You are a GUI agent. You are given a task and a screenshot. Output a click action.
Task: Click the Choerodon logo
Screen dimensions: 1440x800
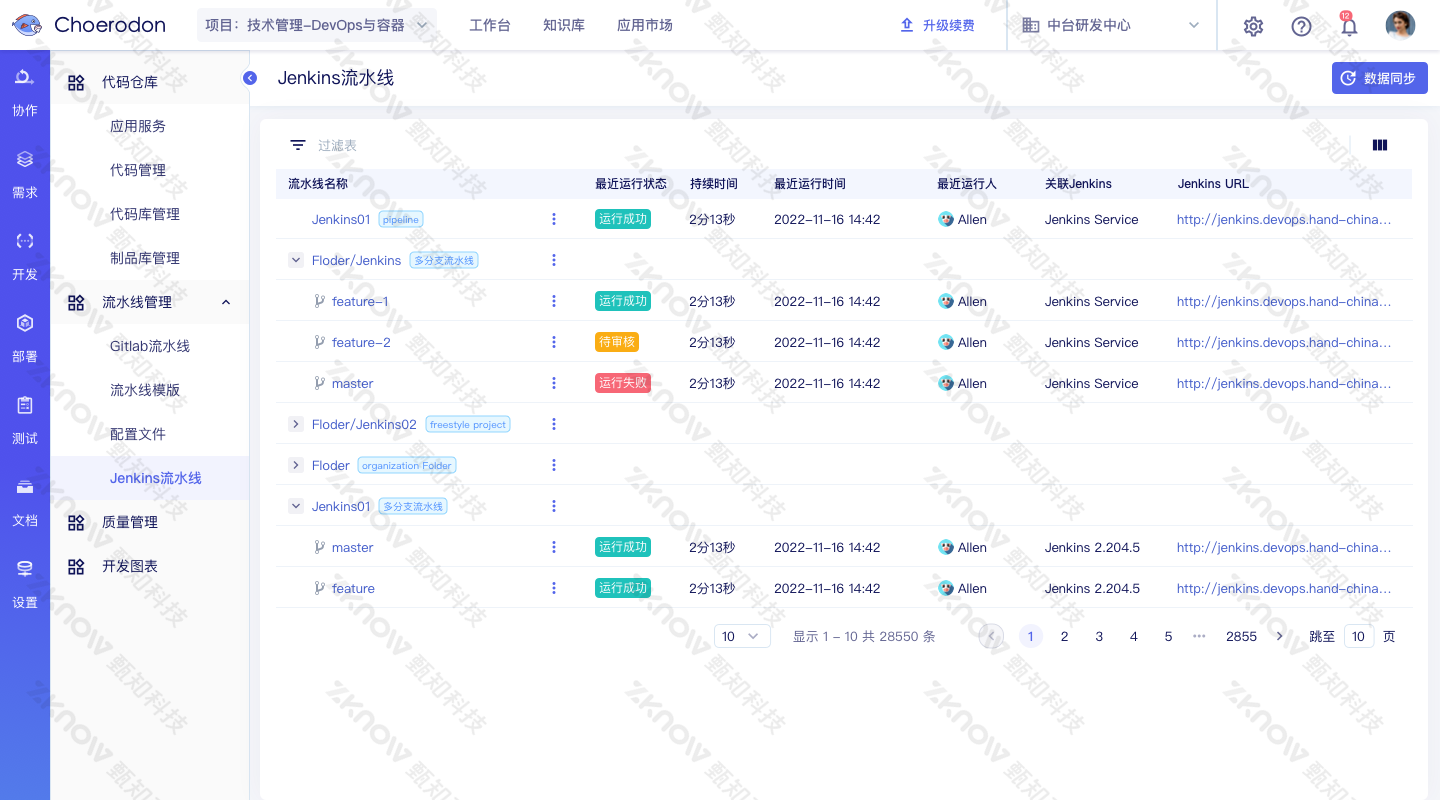tap(89, 25)
